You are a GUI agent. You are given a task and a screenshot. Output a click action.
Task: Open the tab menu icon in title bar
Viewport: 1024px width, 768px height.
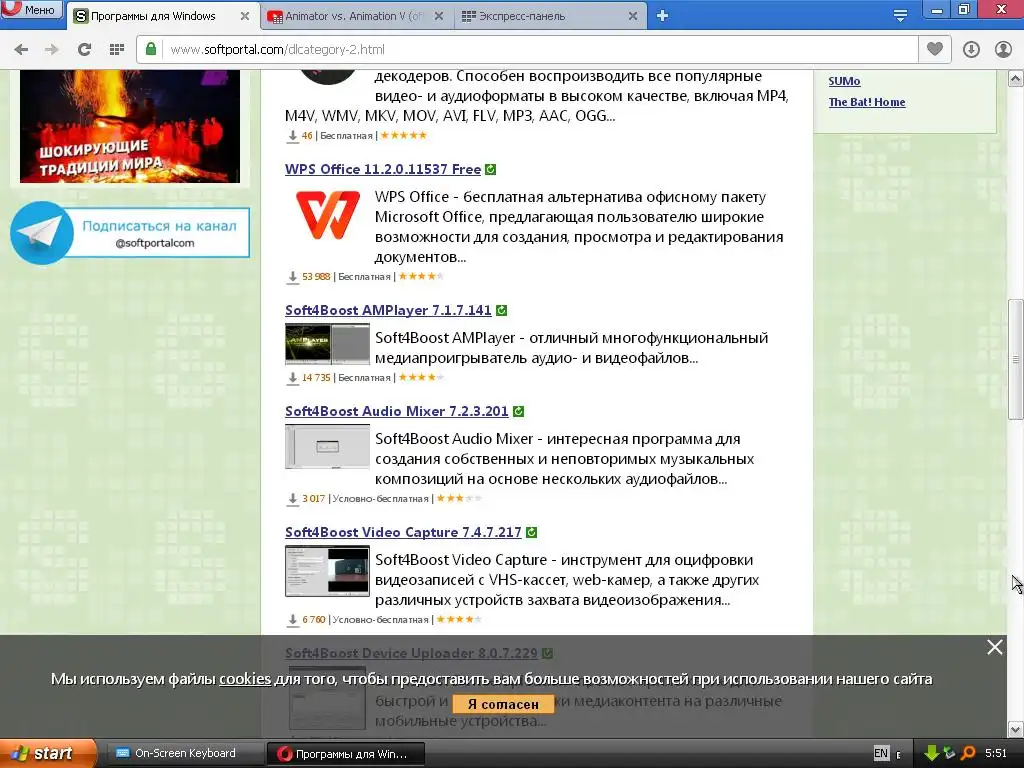[x=900, y=15]
